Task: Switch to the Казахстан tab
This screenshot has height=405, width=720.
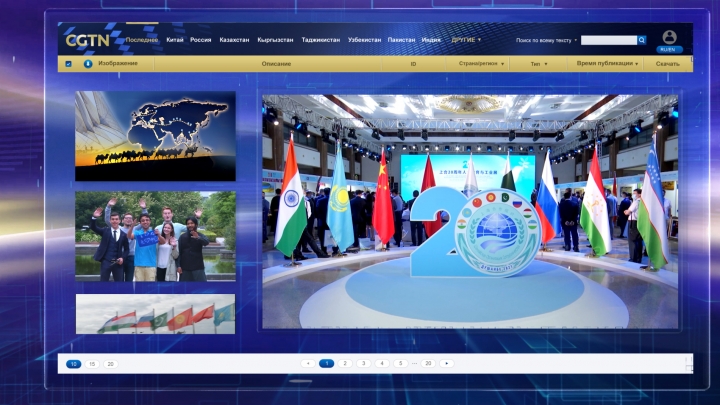Action: click(x=235, y=40)
